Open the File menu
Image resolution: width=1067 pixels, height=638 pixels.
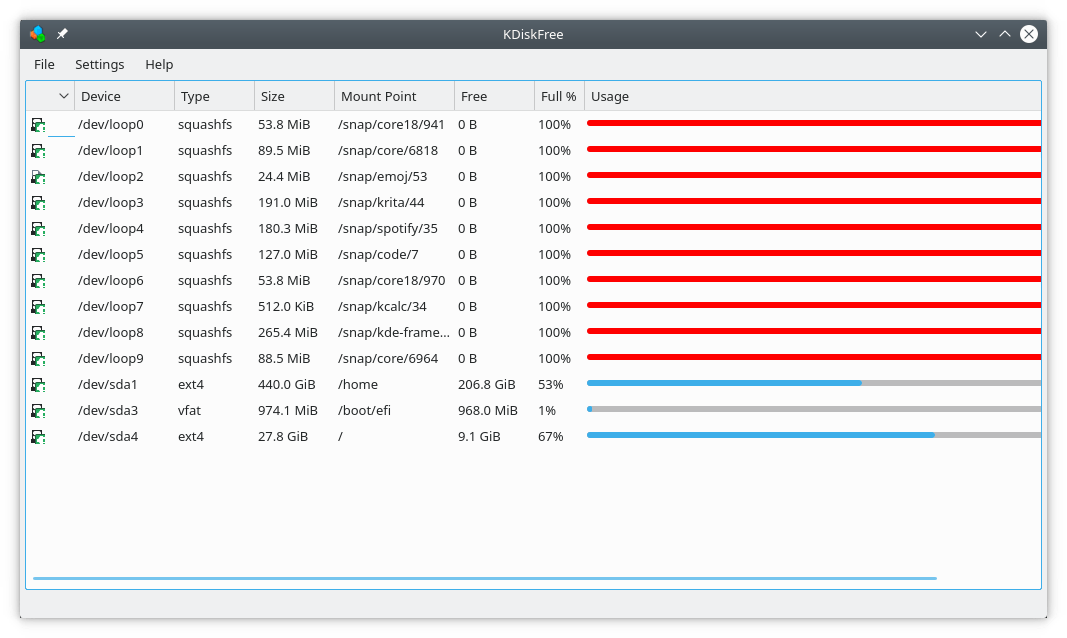44,64
